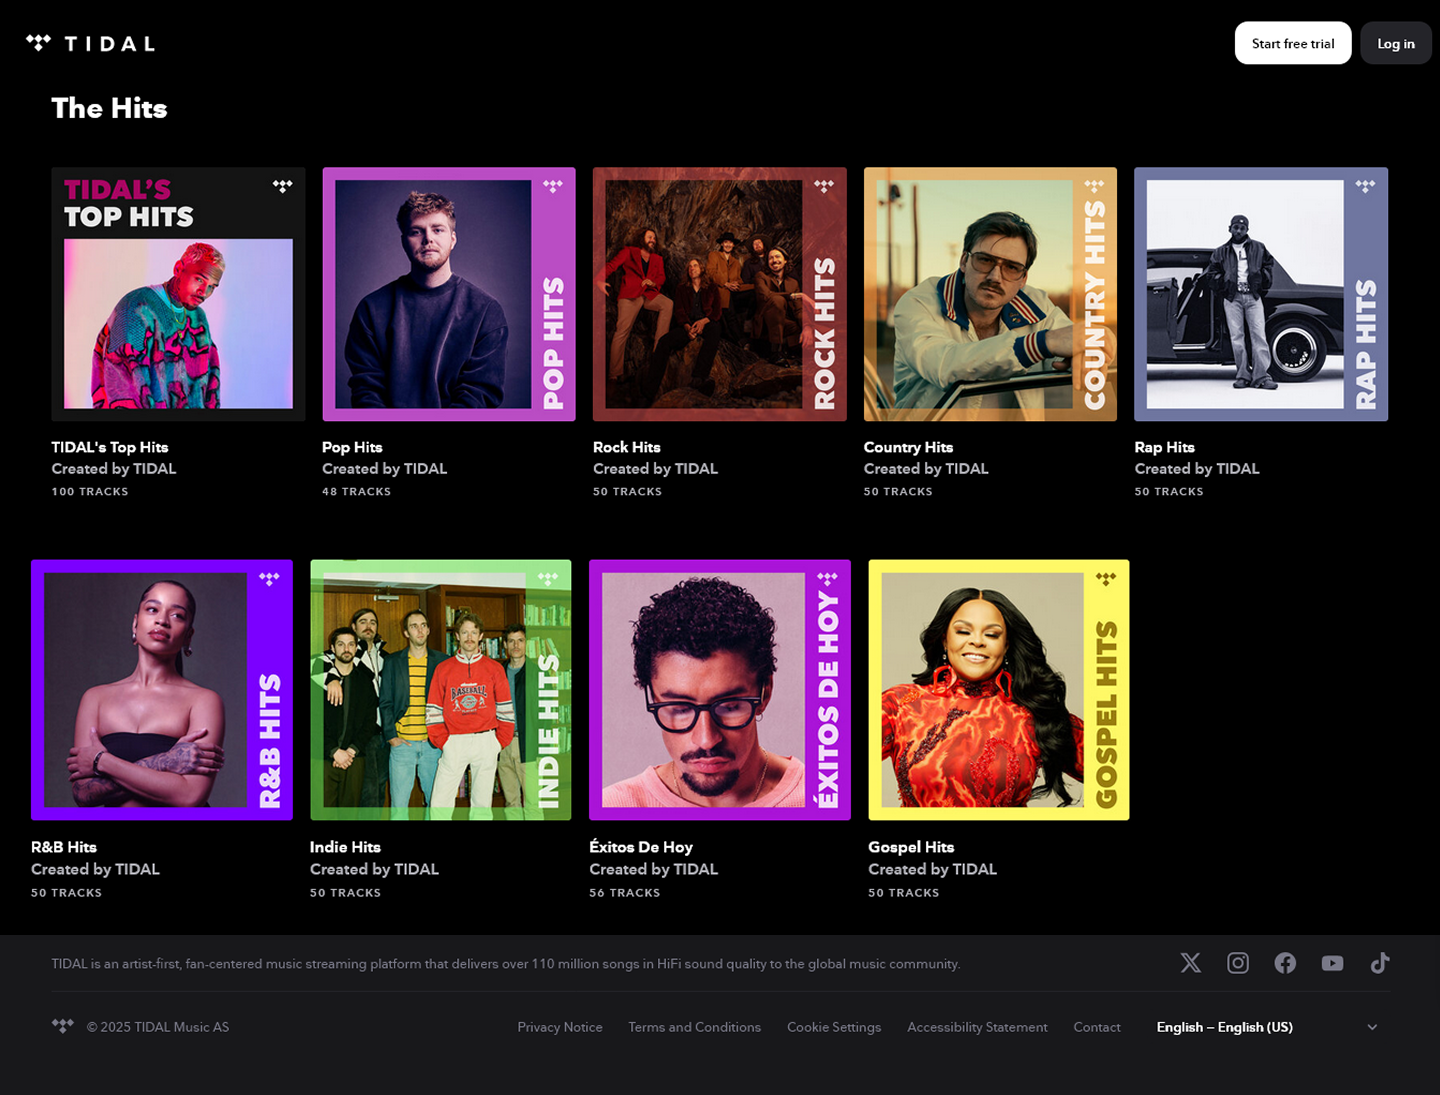Click the Rock Hits title below cover
The width and height of the screenshot is (1440, 1095).
pyautogui.click(x=627, y=447)
